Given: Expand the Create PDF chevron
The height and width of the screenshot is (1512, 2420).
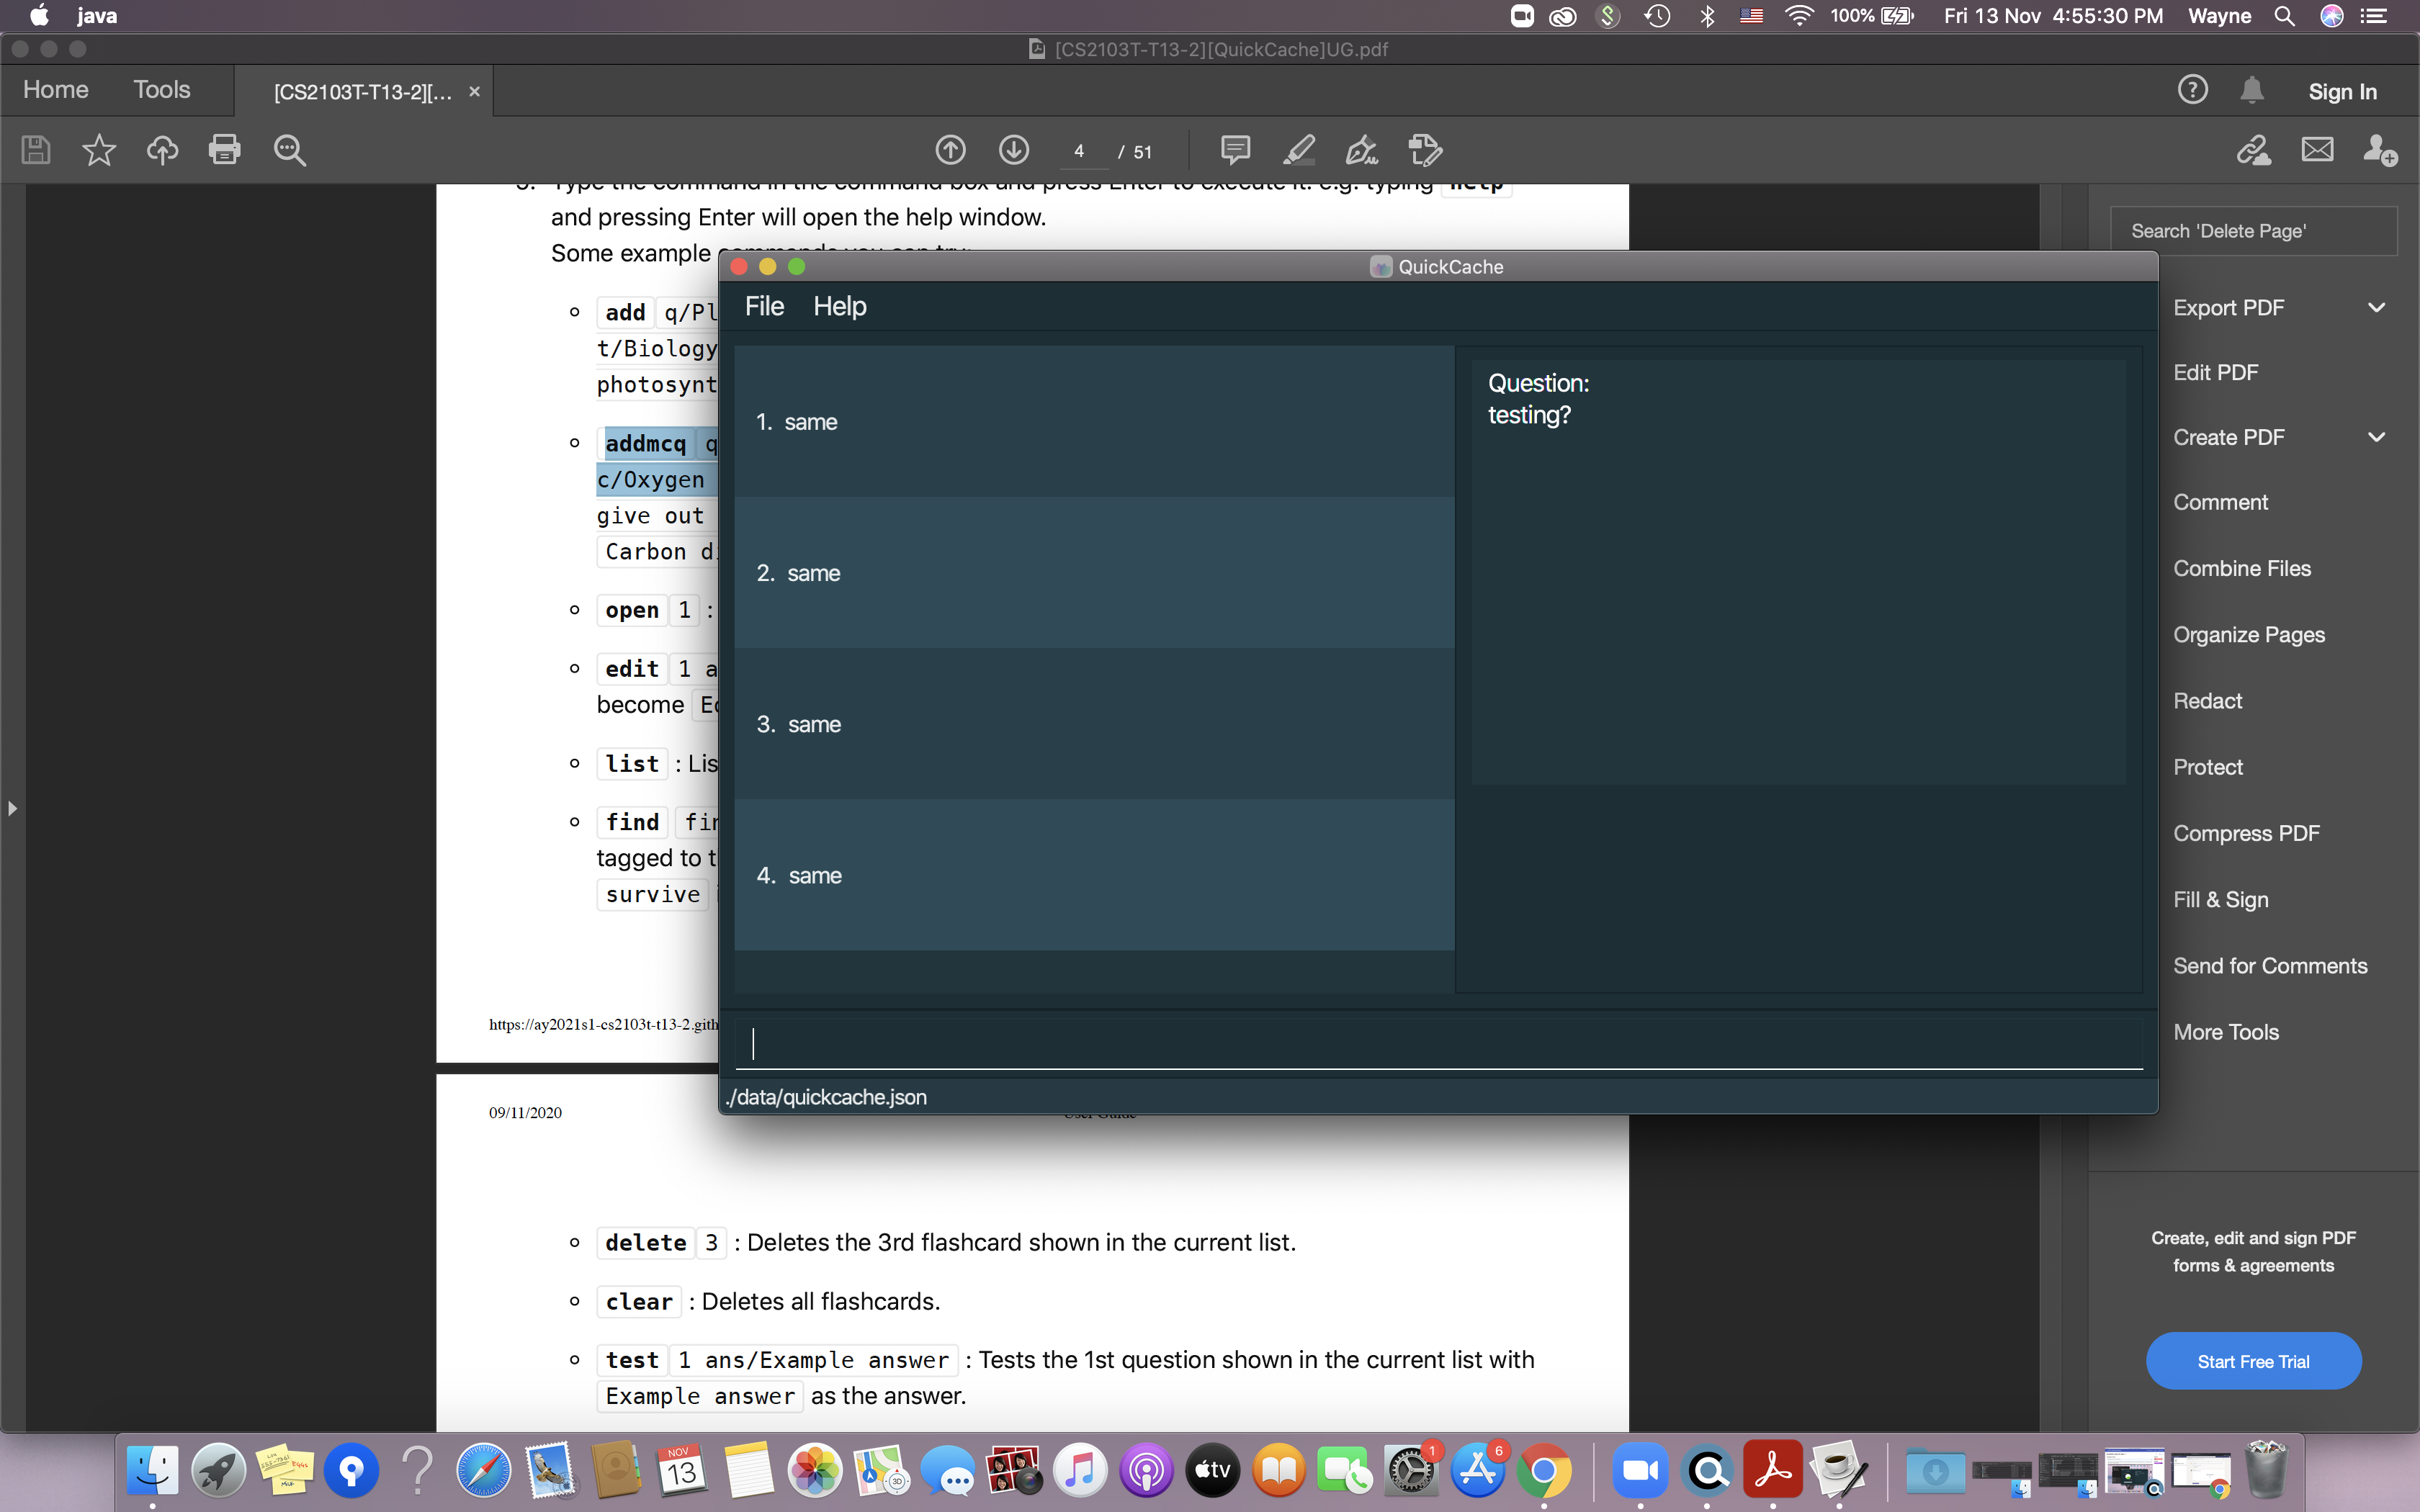Looking at the screenshot, I should coord(2376,437).
